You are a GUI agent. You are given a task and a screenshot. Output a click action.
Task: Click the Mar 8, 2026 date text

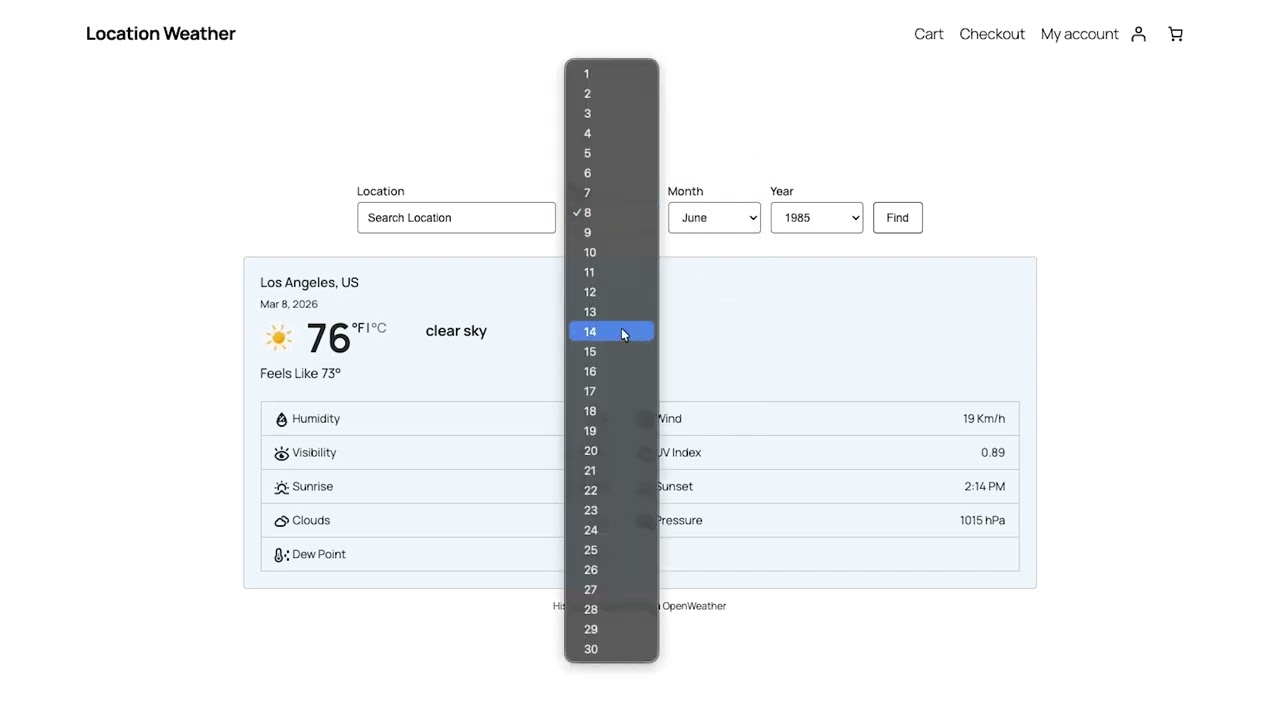[289, 304]
